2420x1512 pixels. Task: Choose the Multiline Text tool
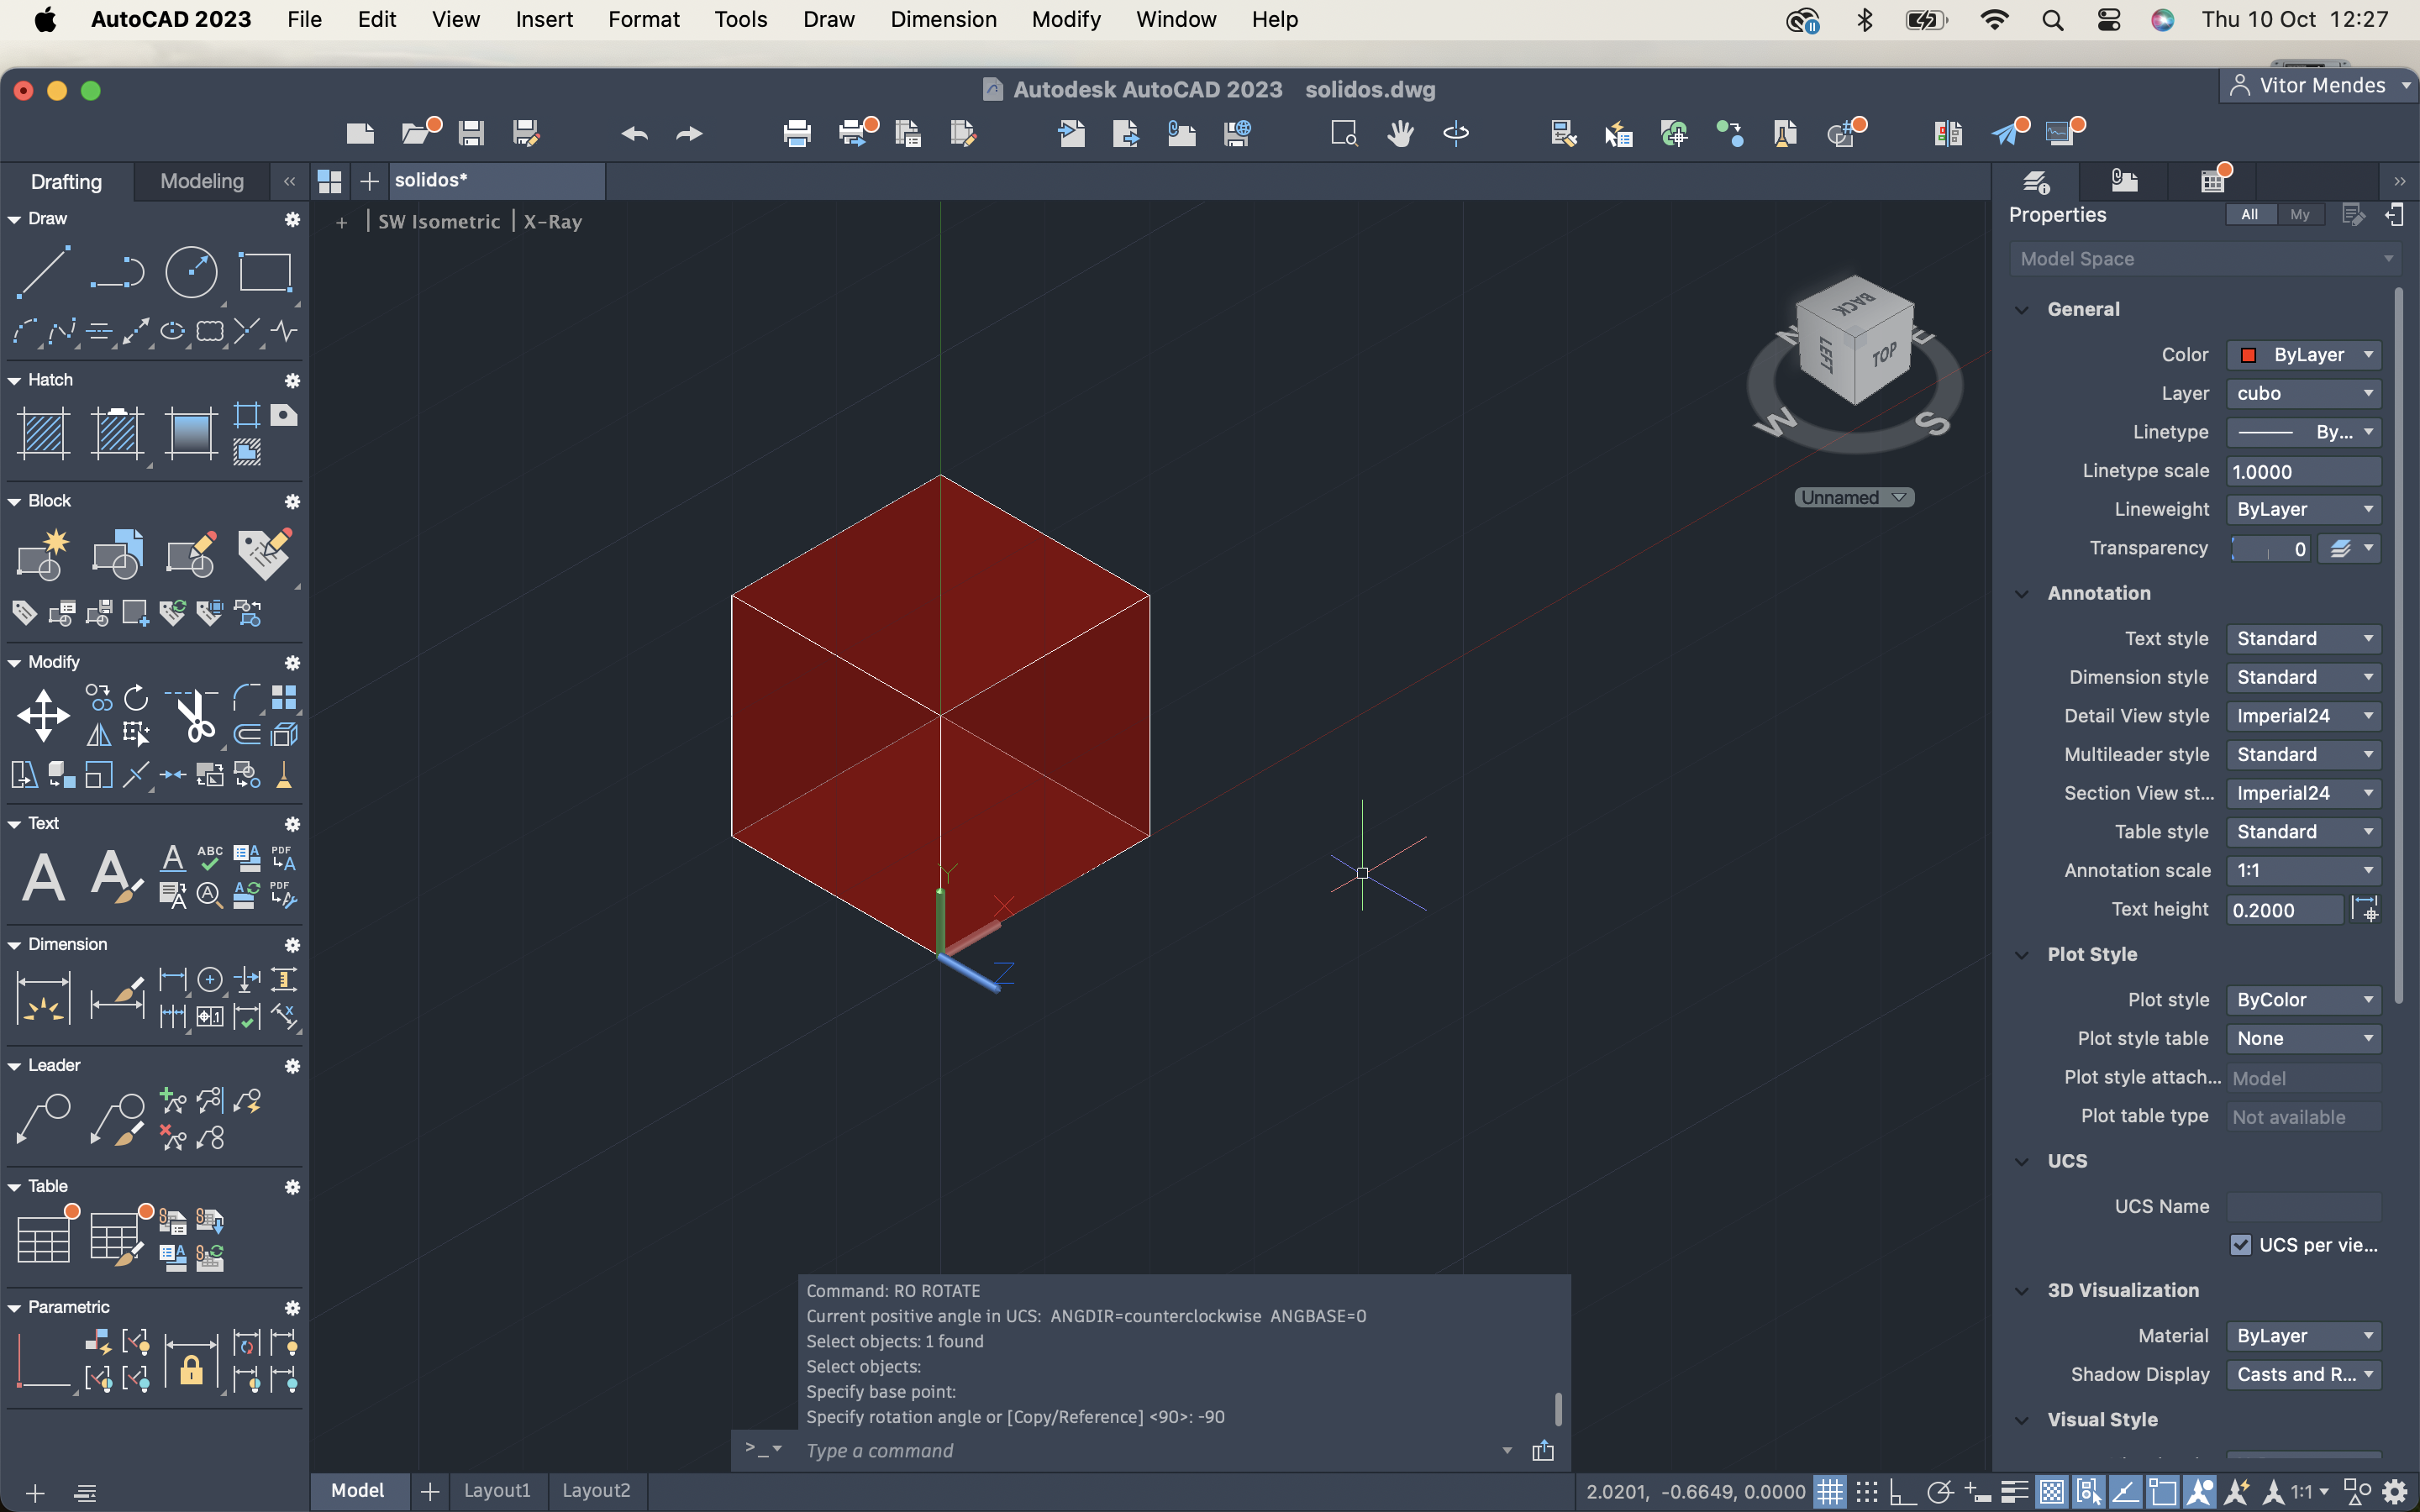pos(43,877)
